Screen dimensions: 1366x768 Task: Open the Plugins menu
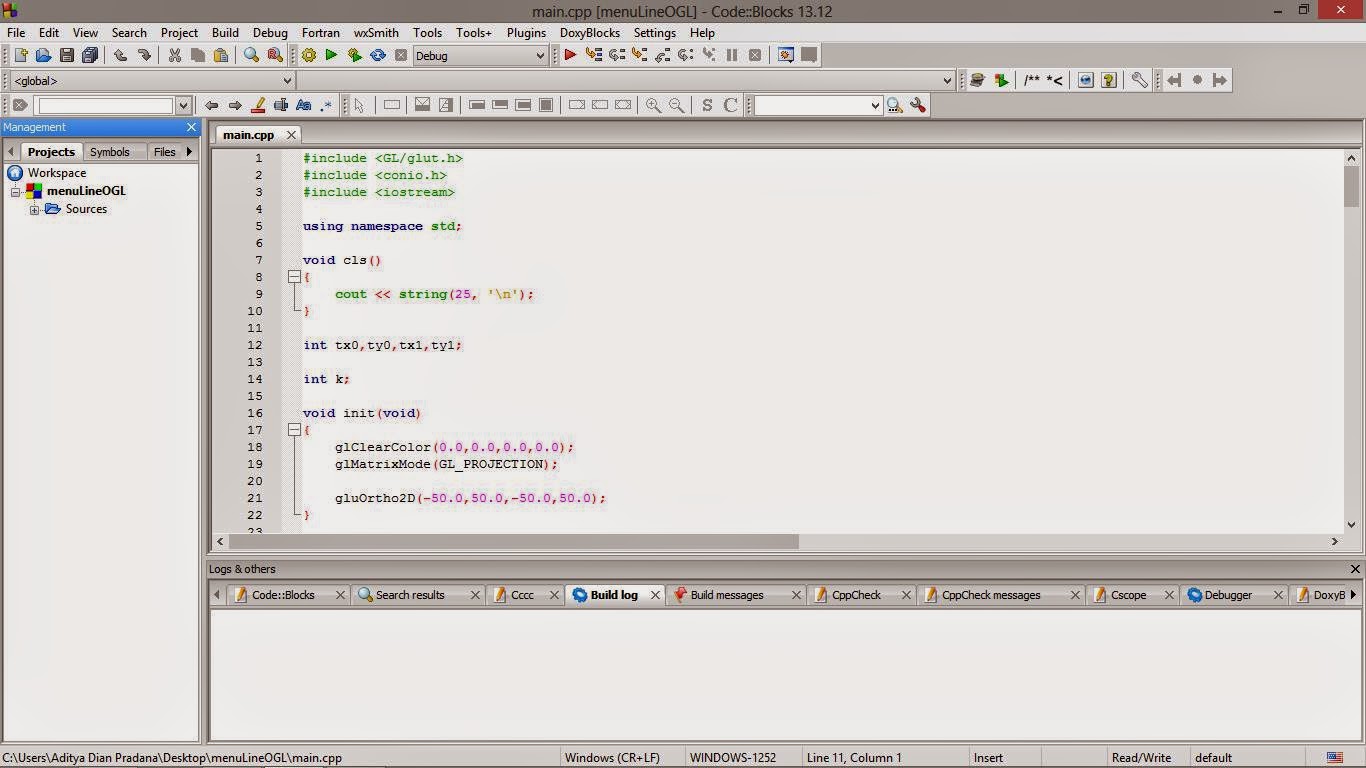click(x=526, y=32)
